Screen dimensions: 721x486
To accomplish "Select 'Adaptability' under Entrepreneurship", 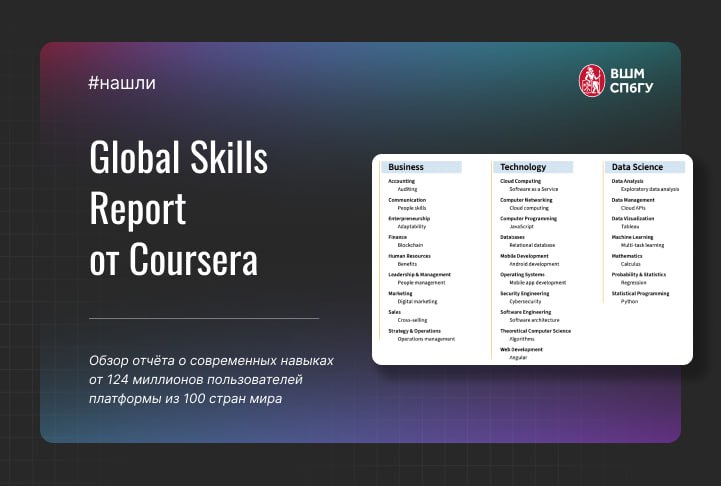I will click(412, 226).
